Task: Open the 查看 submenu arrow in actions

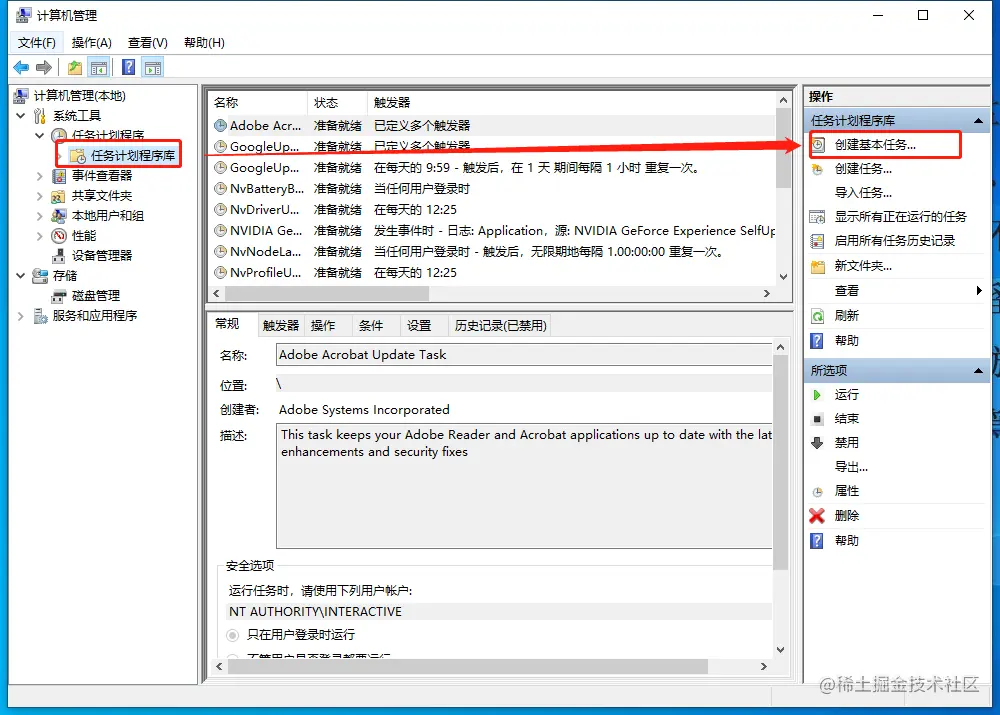Action: pyautogui.click(x=979, y=291)
